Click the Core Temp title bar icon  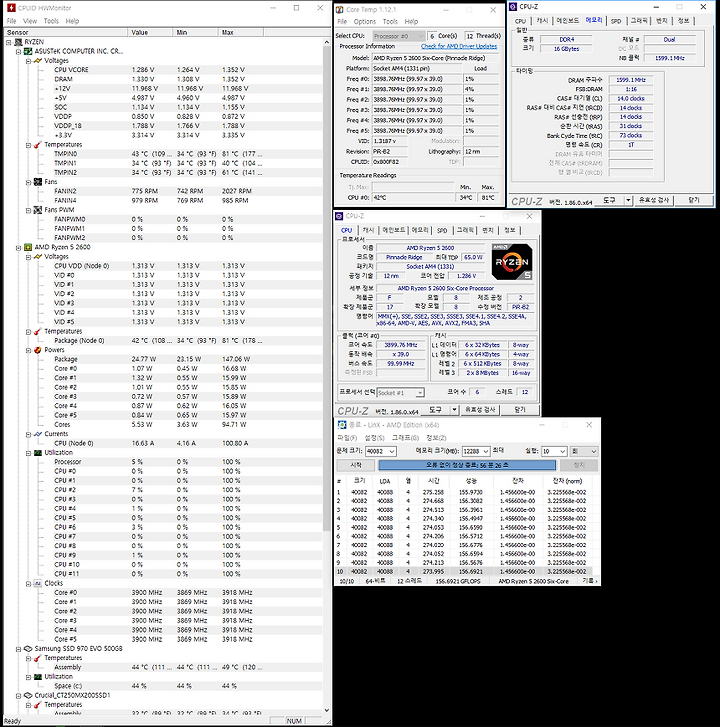pos(340,10)
